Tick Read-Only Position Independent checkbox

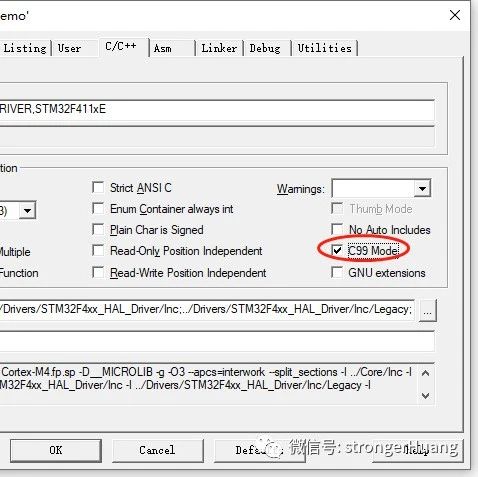98,250
